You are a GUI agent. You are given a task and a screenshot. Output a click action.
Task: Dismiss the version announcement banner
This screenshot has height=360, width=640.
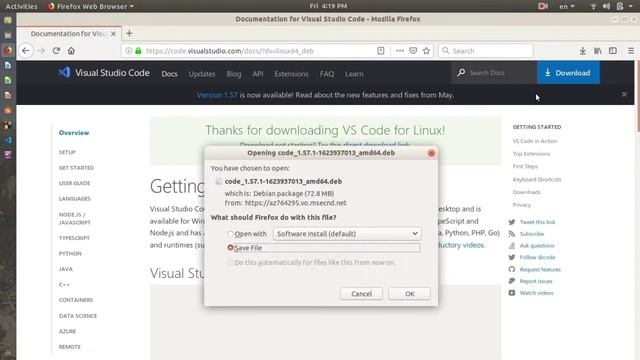[624, 94]
